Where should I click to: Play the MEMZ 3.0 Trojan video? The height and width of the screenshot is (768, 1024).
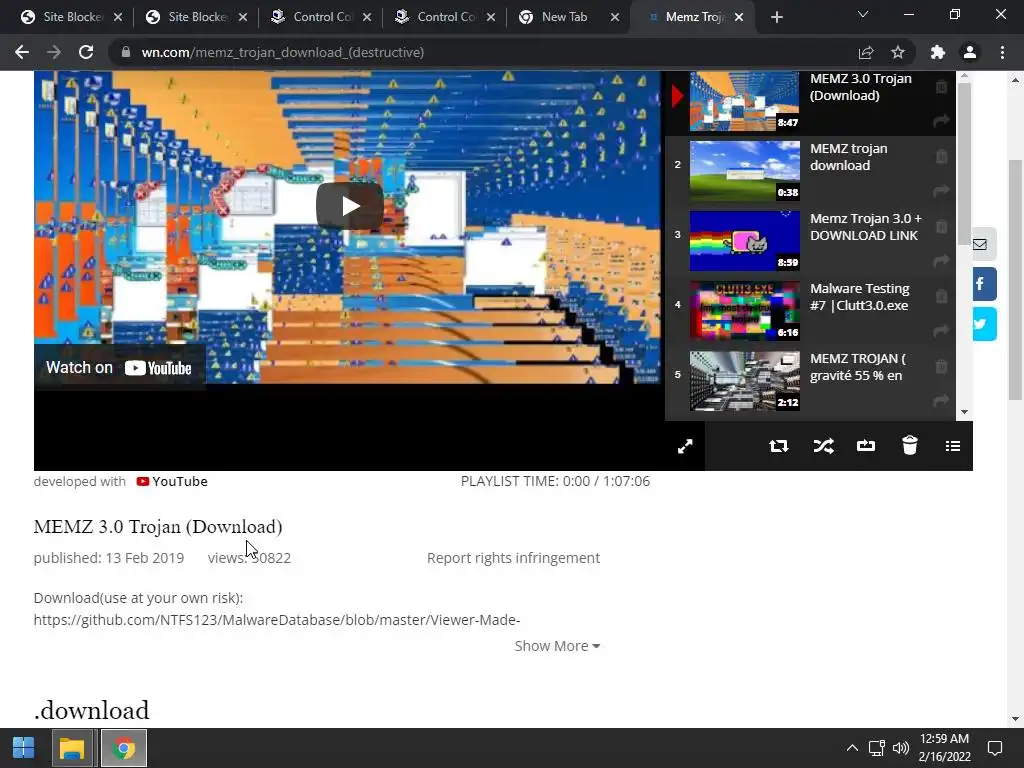pos(349,206)
